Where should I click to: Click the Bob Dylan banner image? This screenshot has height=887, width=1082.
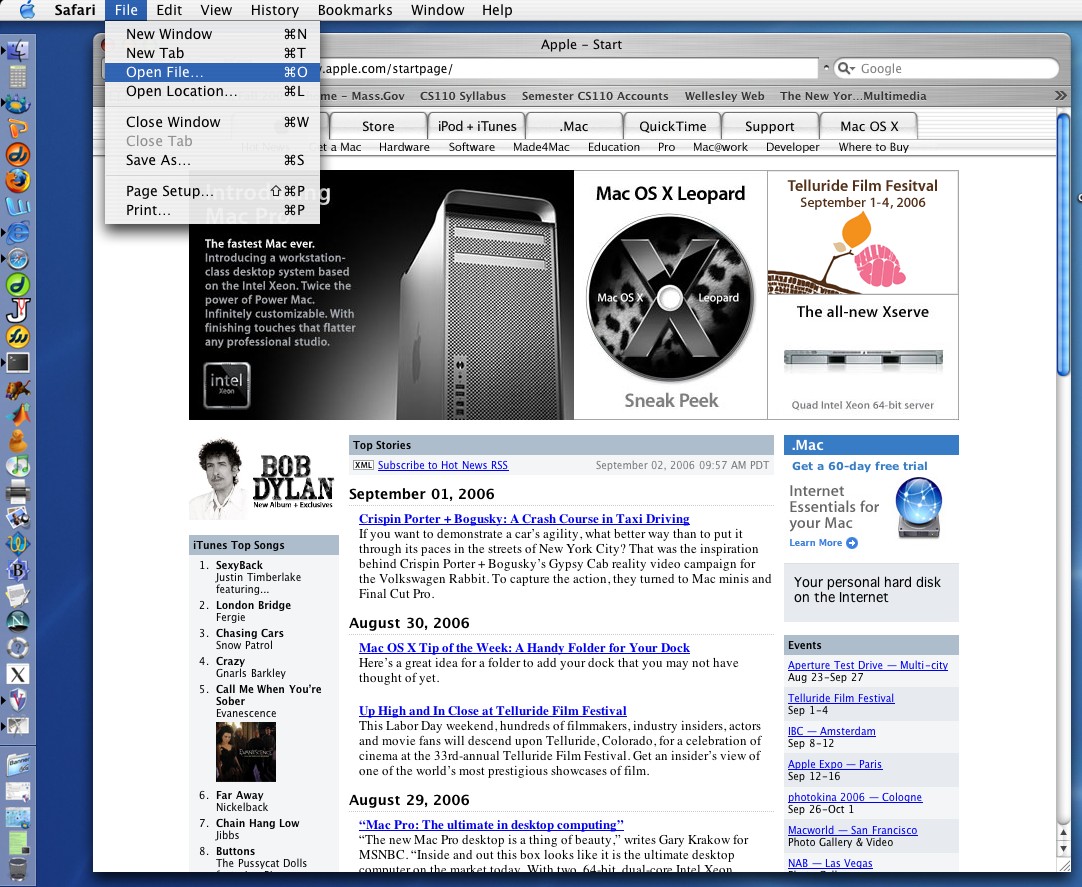(263, 478)
